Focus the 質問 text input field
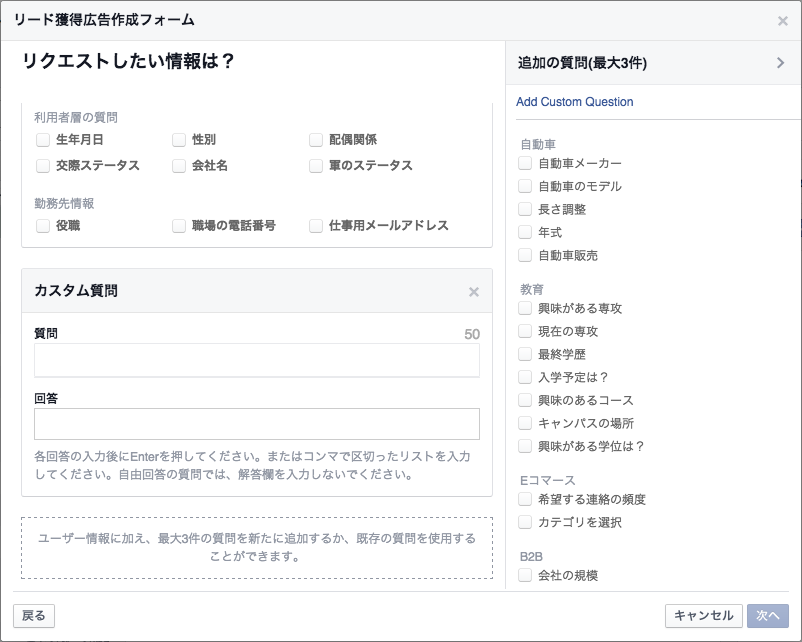The width and height of the screenshot is (802, 642). [257, 360]
